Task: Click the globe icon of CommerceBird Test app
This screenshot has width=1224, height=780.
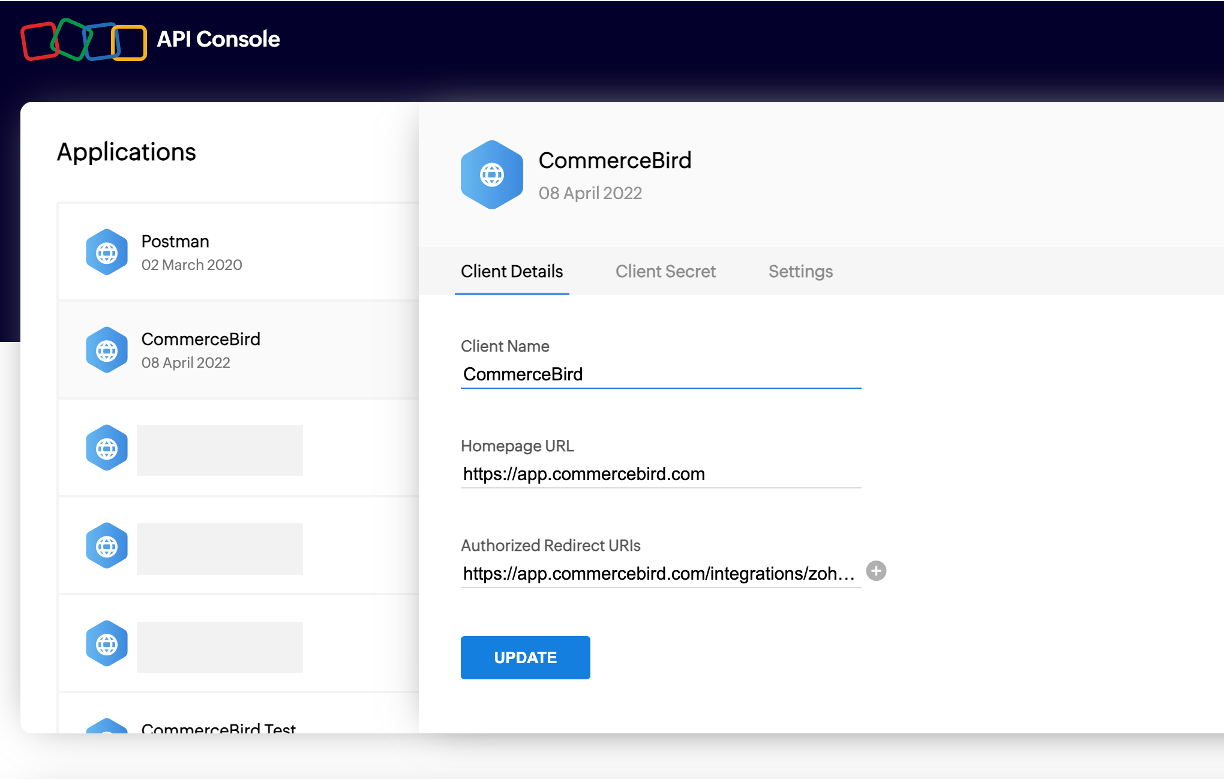Action: tap(106, 726)
